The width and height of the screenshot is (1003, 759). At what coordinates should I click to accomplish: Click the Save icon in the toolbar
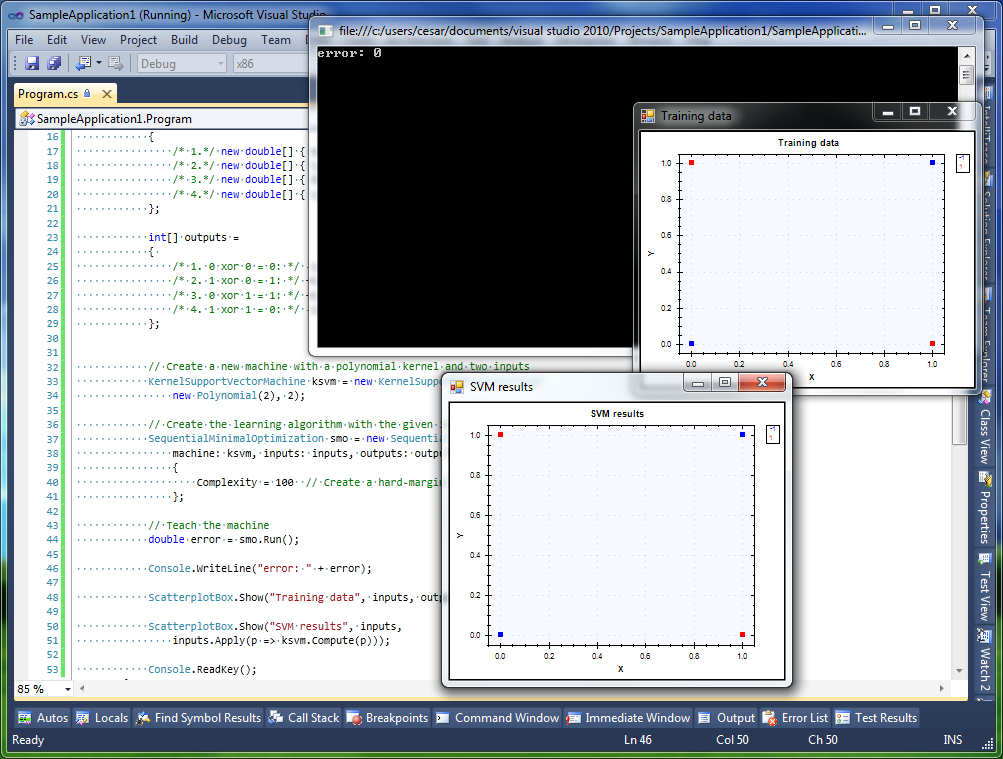pos(32,64)
